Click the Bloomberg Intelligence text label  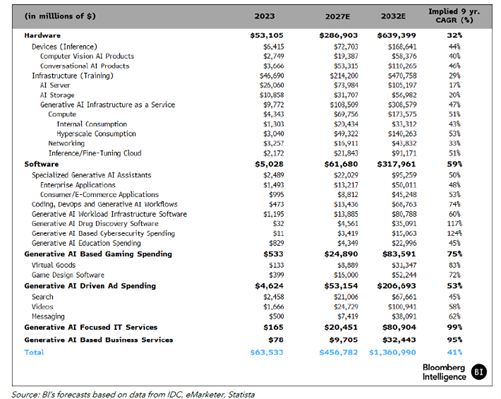[x=444, y=372]
